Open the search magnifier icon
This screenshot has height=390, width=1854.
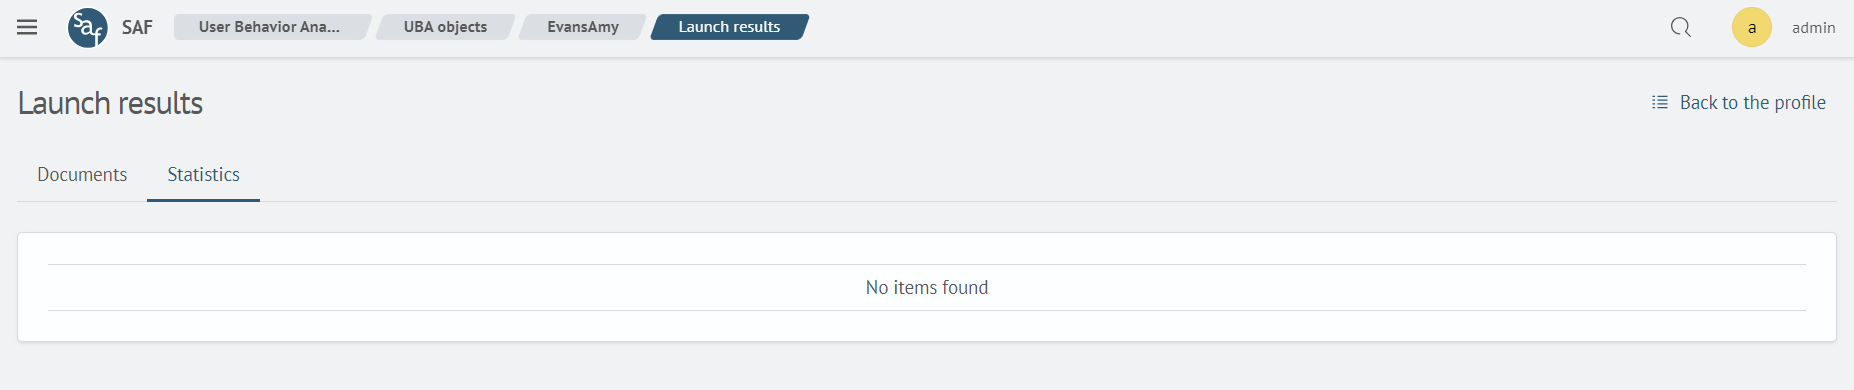(1681, 27)
